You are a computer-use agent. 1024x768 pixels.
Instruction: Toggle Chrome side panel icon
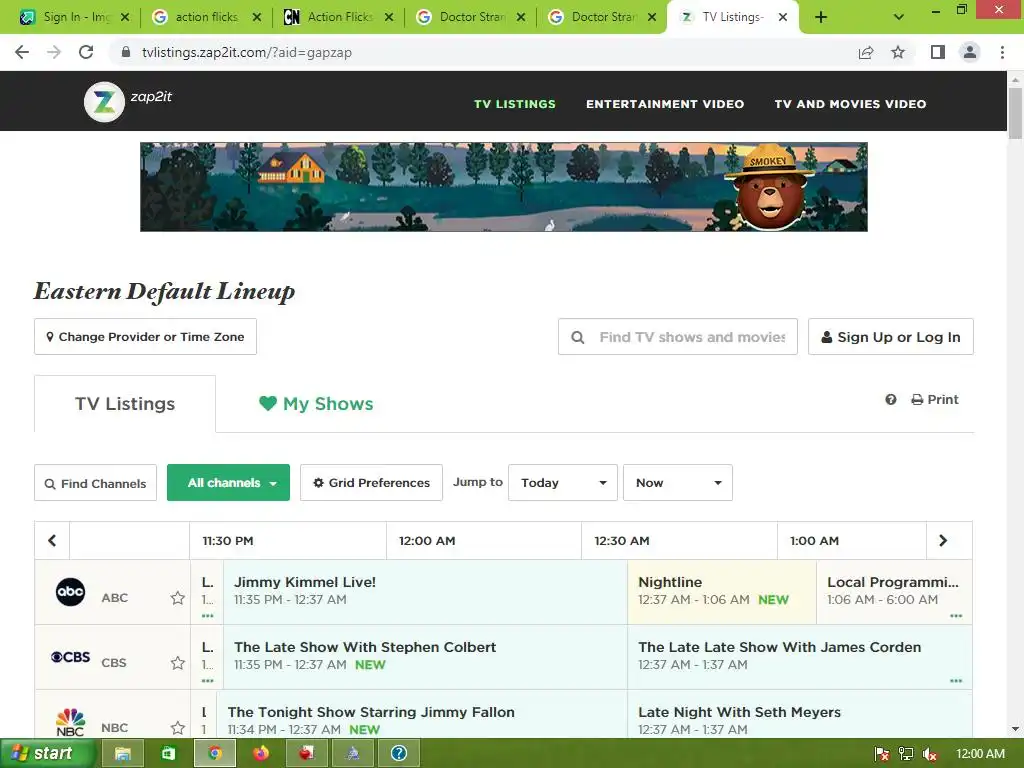click(938, 52)
